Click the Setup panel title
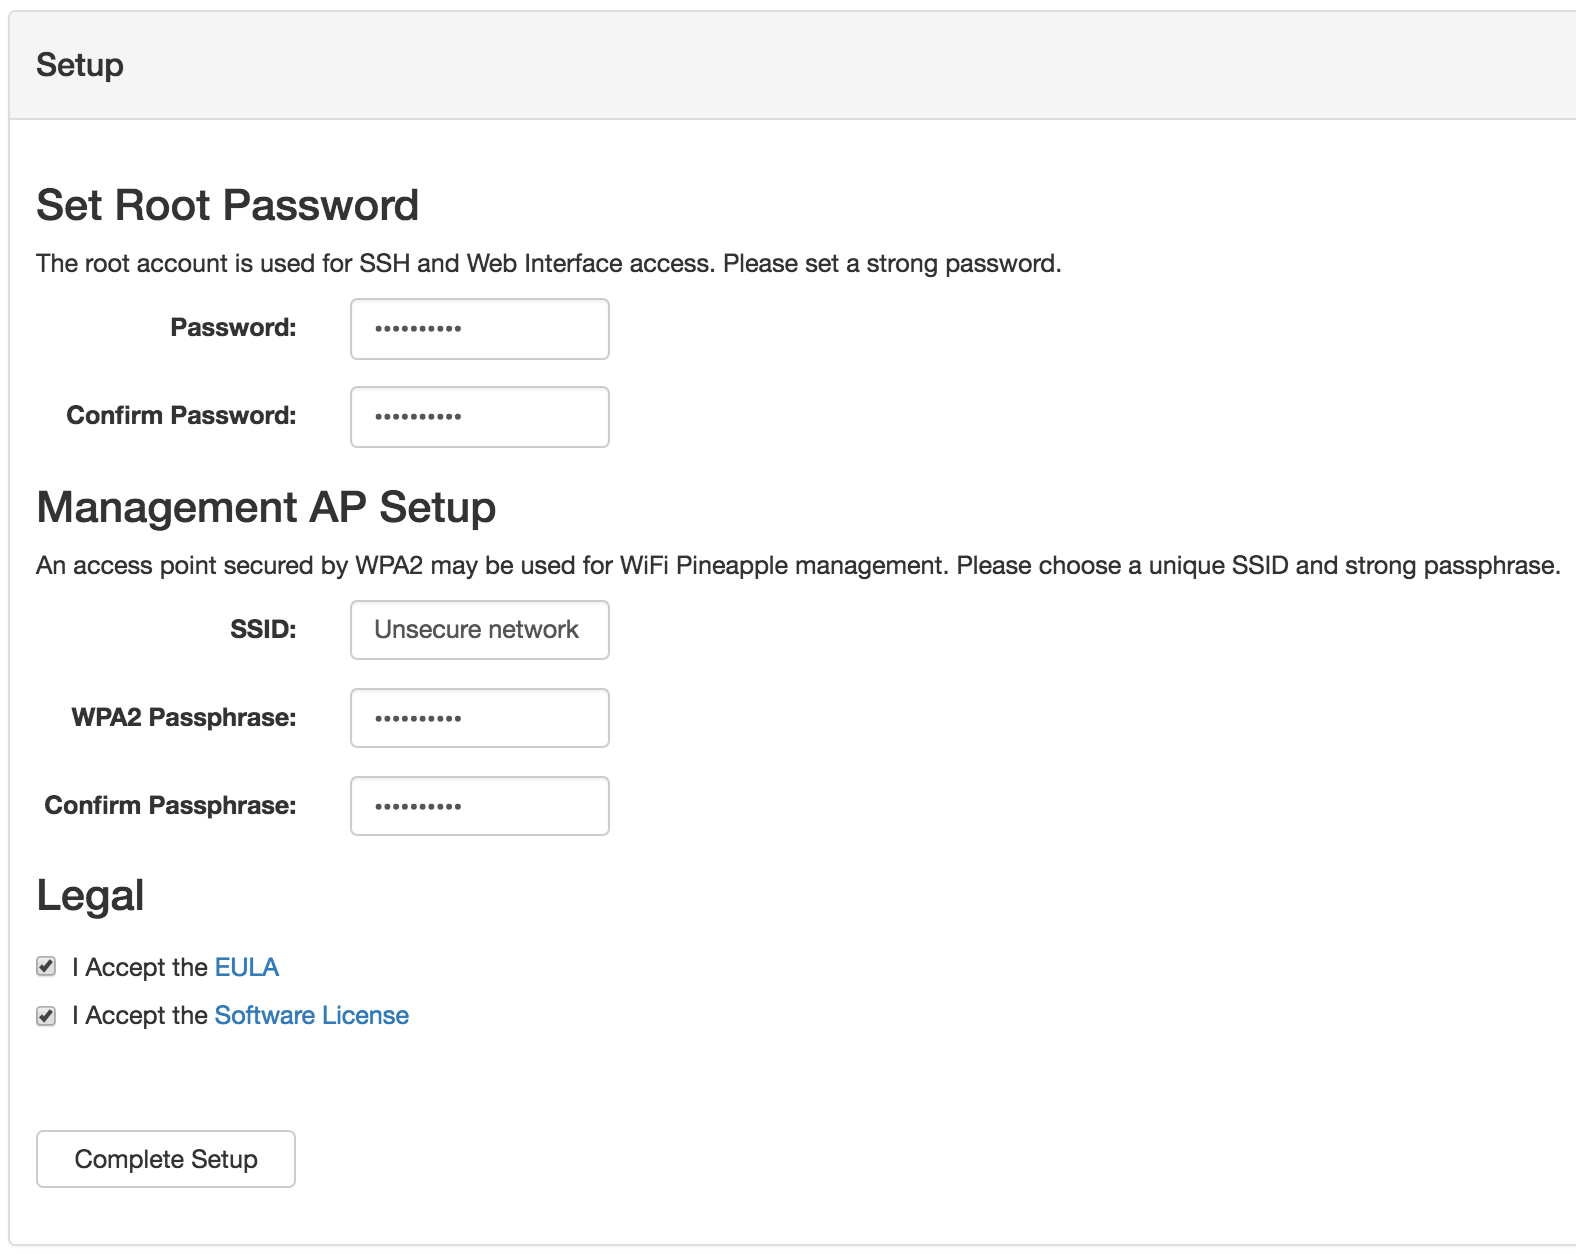Viewport: 1576px width, 1254px height. (x=80, y=65)
